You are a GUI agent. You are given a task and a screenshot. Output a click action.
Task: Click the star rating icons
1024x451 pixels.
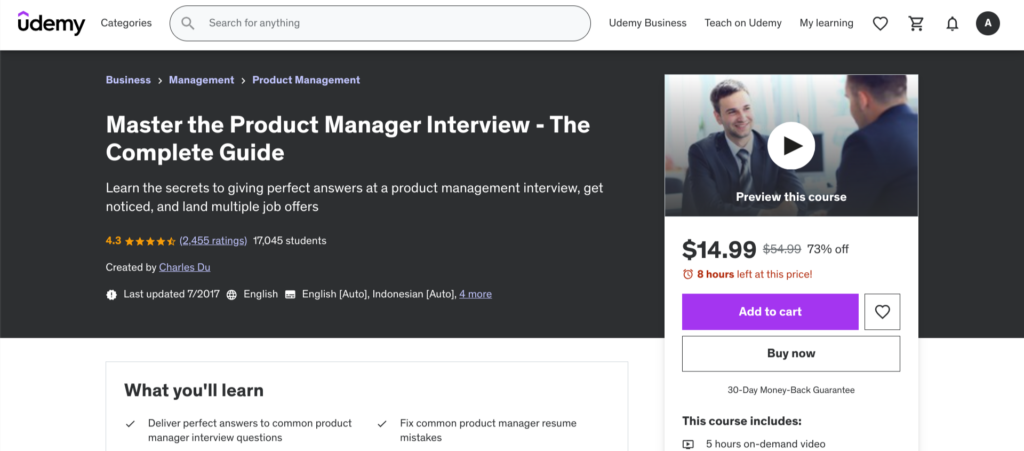coord(150,241)
